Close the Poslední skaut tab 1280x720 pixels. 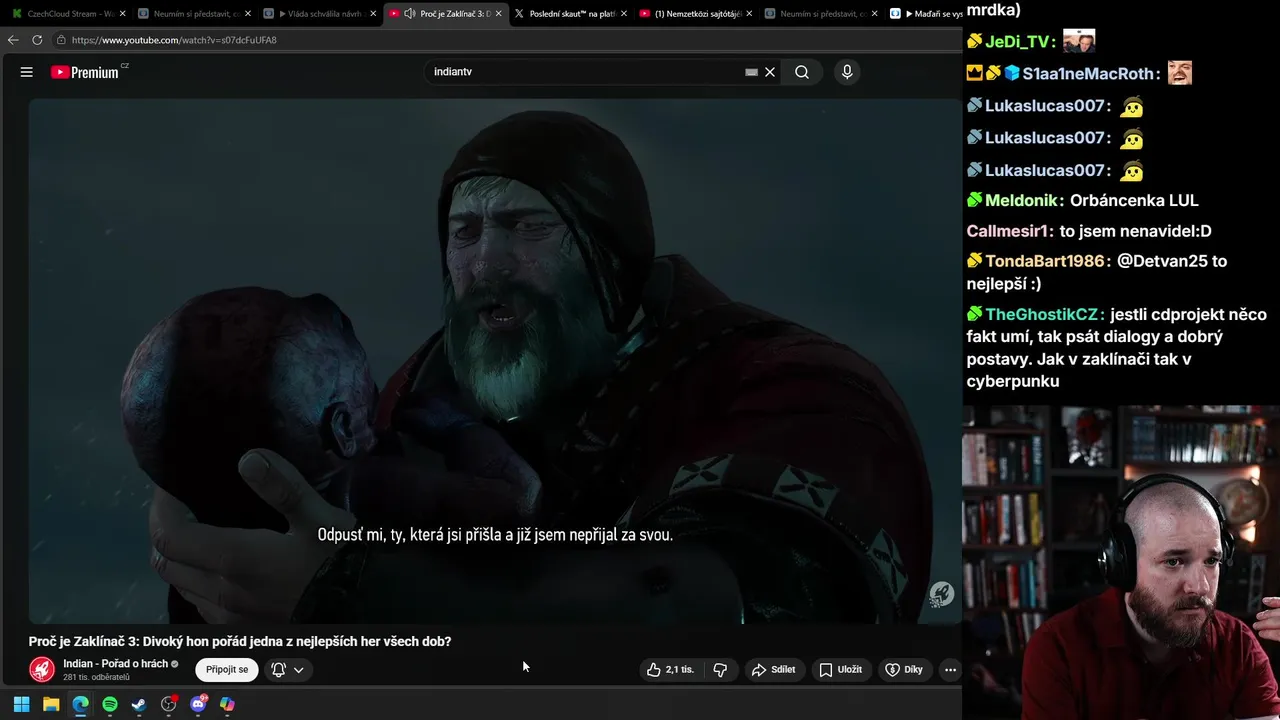(x=624, y=14)
